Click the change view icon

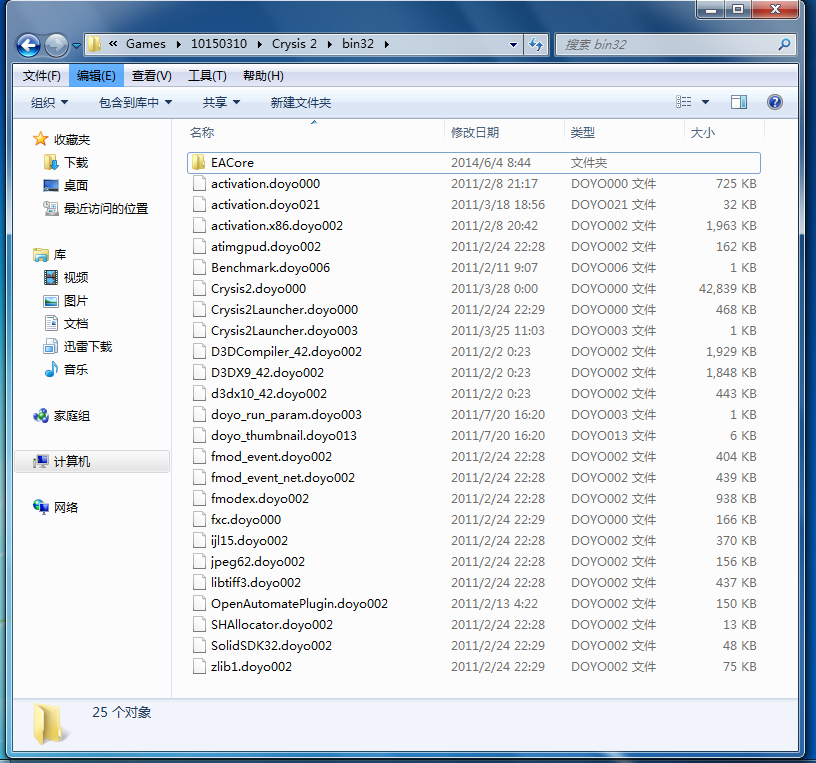coord(683,102)
